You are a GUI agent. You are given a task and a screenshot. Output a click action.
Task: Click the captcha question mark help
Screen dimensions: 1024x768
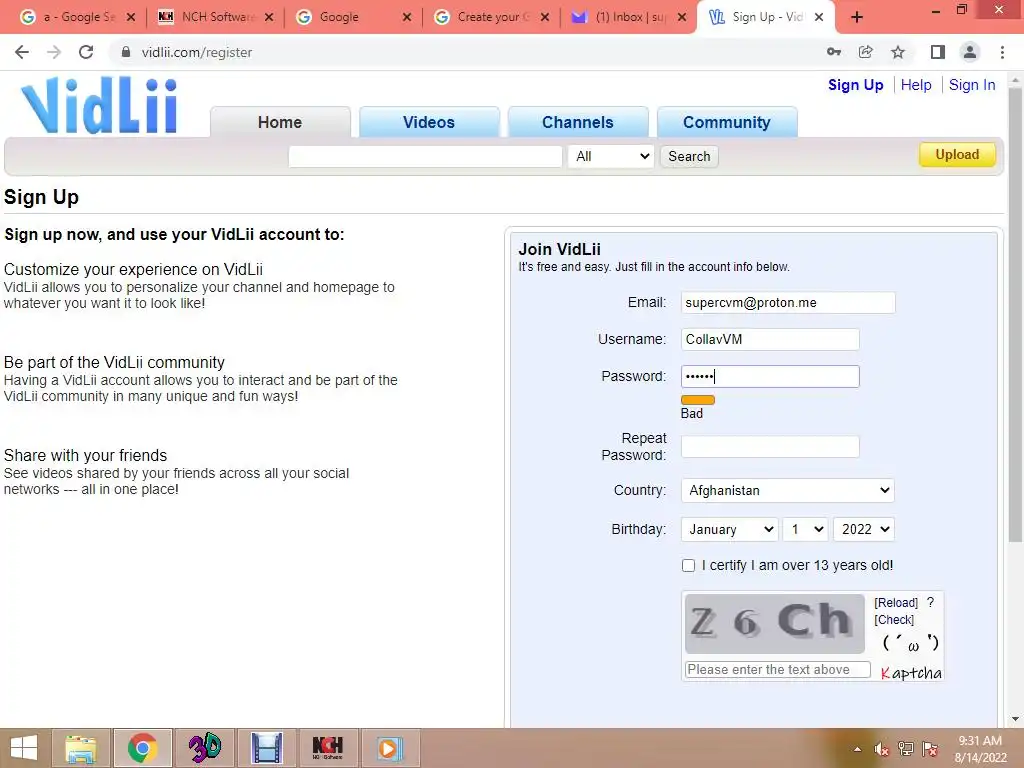pos(930,602)
